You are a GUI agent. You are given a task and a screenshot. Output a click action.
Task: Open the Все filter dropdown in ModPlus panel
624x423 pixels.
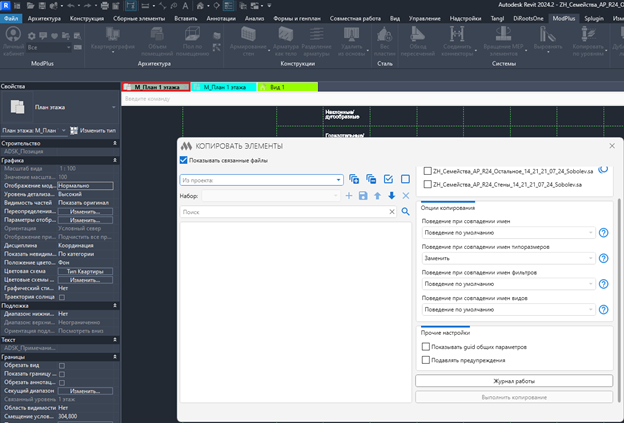(49, 47)
